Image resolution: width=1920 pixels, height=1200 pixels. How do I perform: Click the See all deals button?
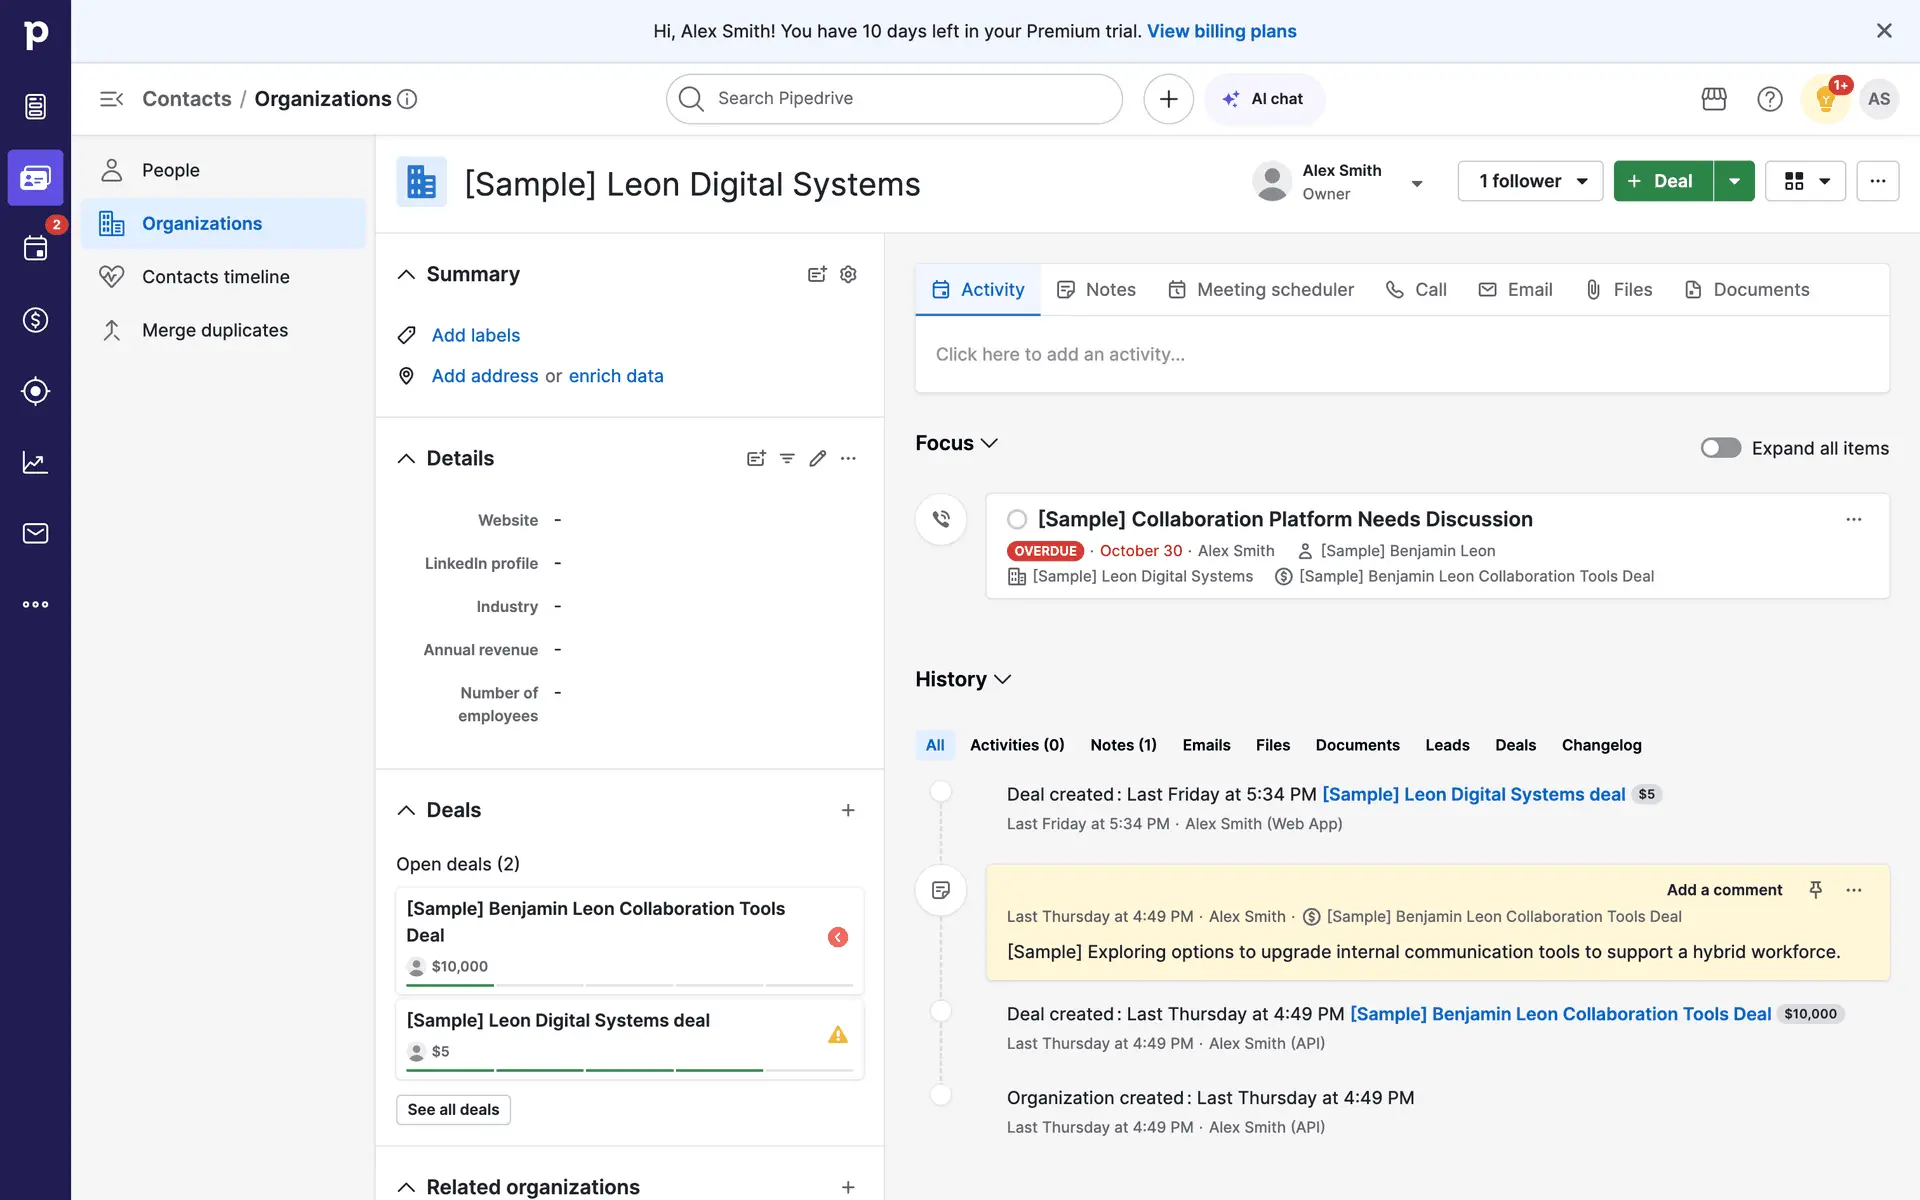pos(453,1109)
